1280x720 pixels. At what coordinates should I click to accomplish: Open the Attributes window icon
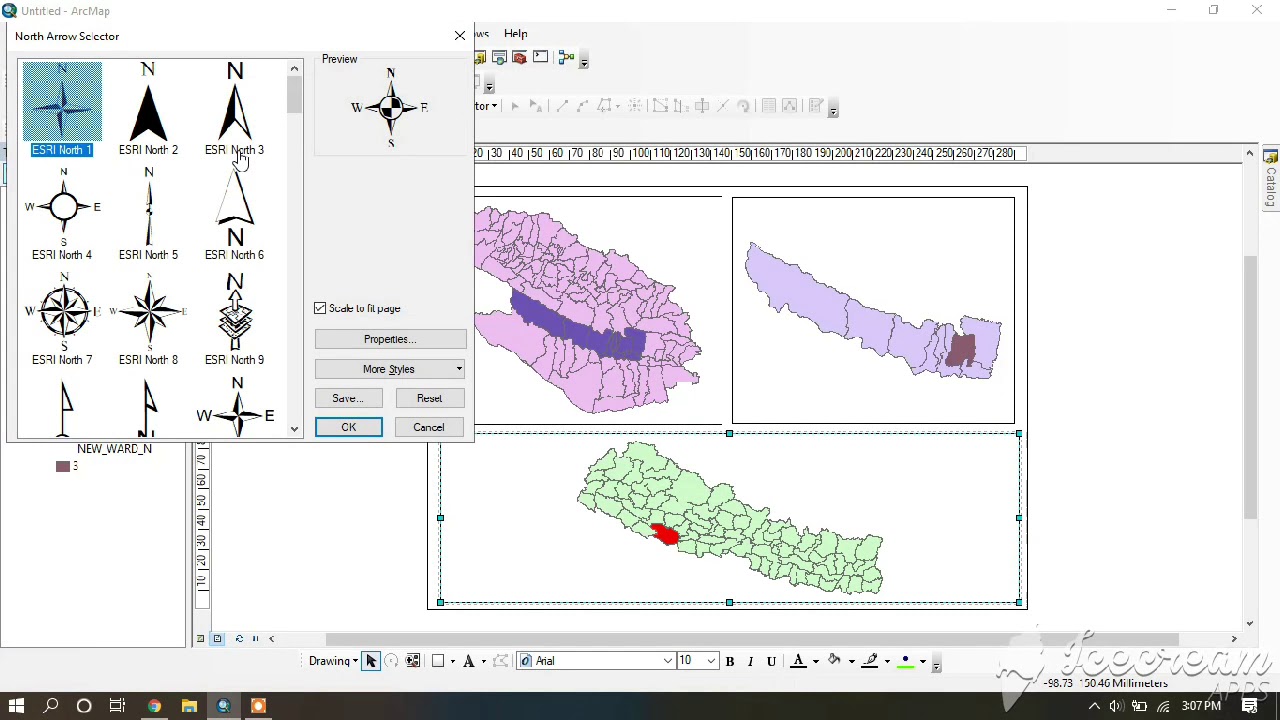click(768, 106)
